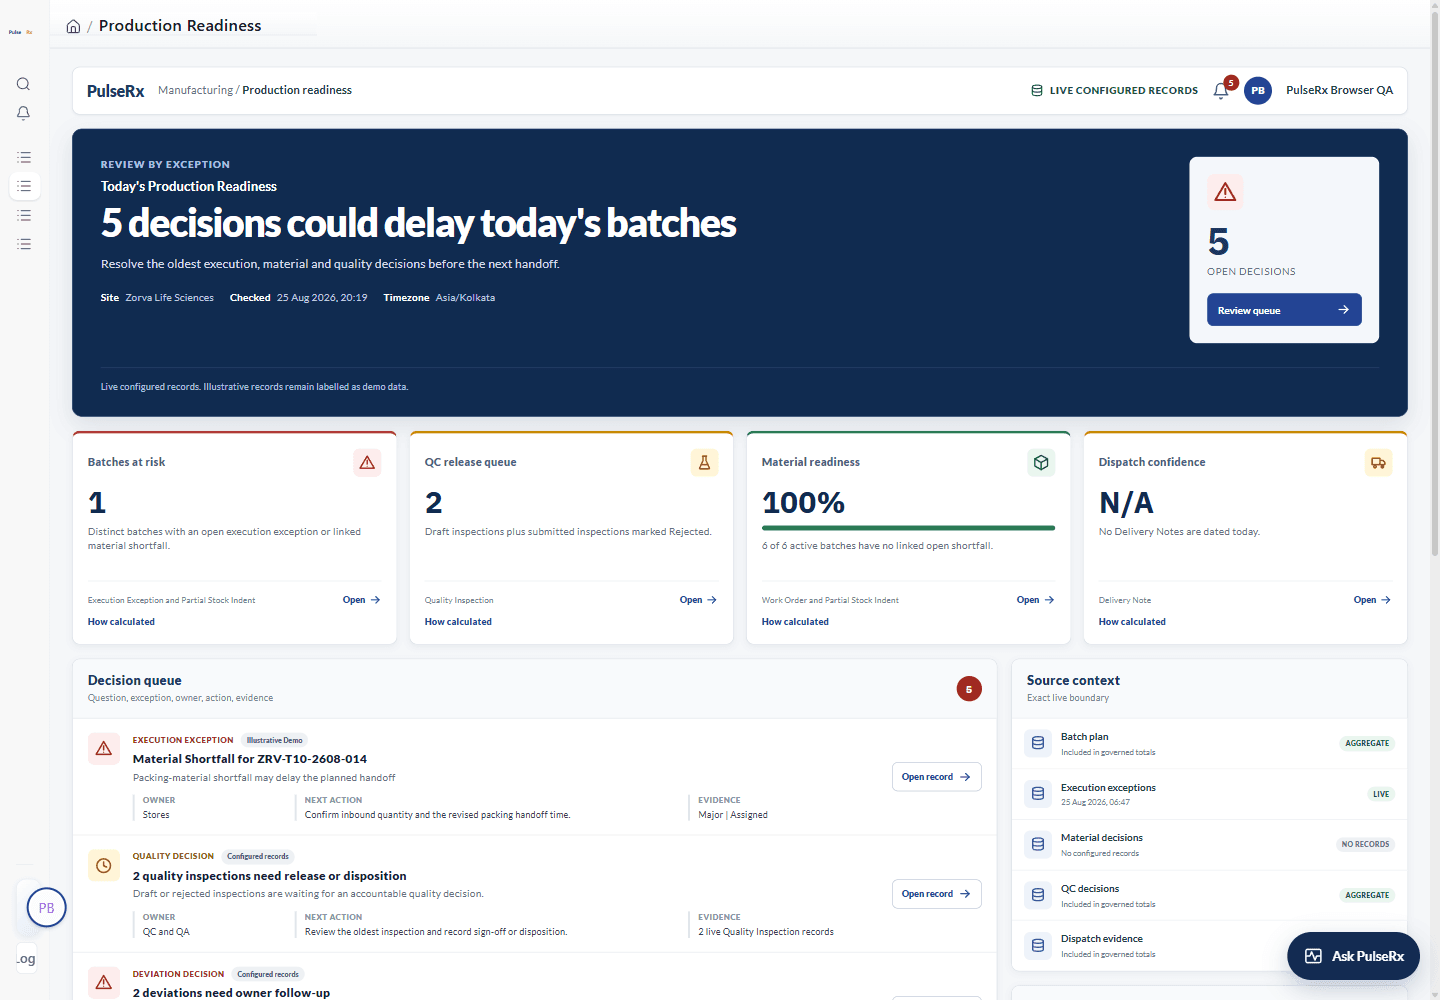Select the highlighted list item in the sidebar

[24, 186]
